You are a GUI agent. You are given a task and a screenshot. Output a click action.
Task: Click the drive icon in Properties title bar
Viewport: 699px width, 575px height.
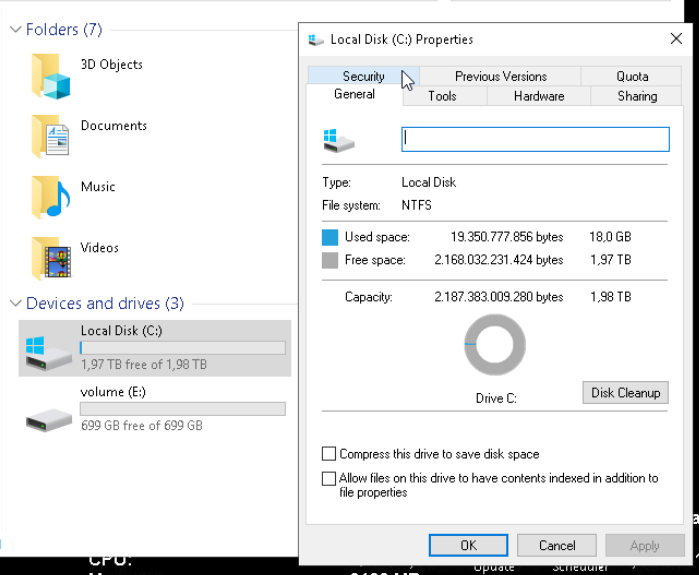316,40
